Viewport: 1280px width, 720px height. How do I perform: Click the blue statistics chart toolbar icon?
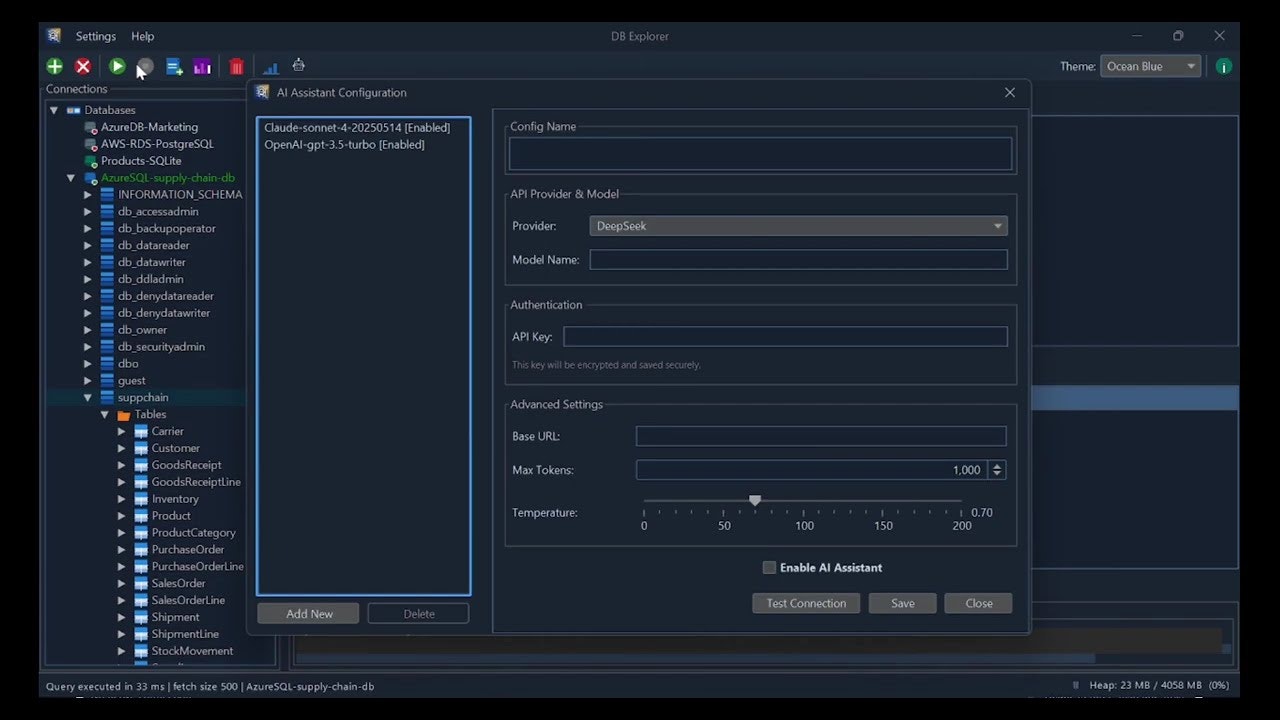pyautogui.click(x=270, y=66)
